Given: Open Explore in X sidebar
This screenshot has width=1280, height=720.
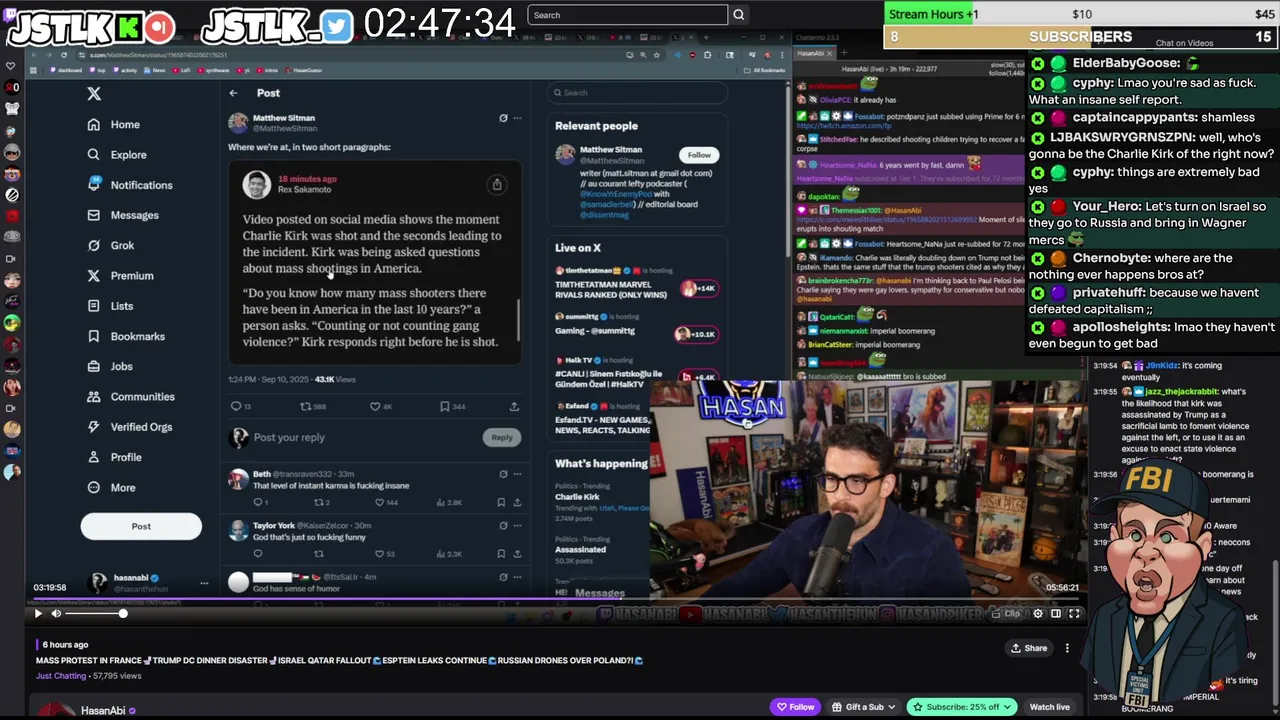Looking at the screenshot, I should click(x=116, y=155).
